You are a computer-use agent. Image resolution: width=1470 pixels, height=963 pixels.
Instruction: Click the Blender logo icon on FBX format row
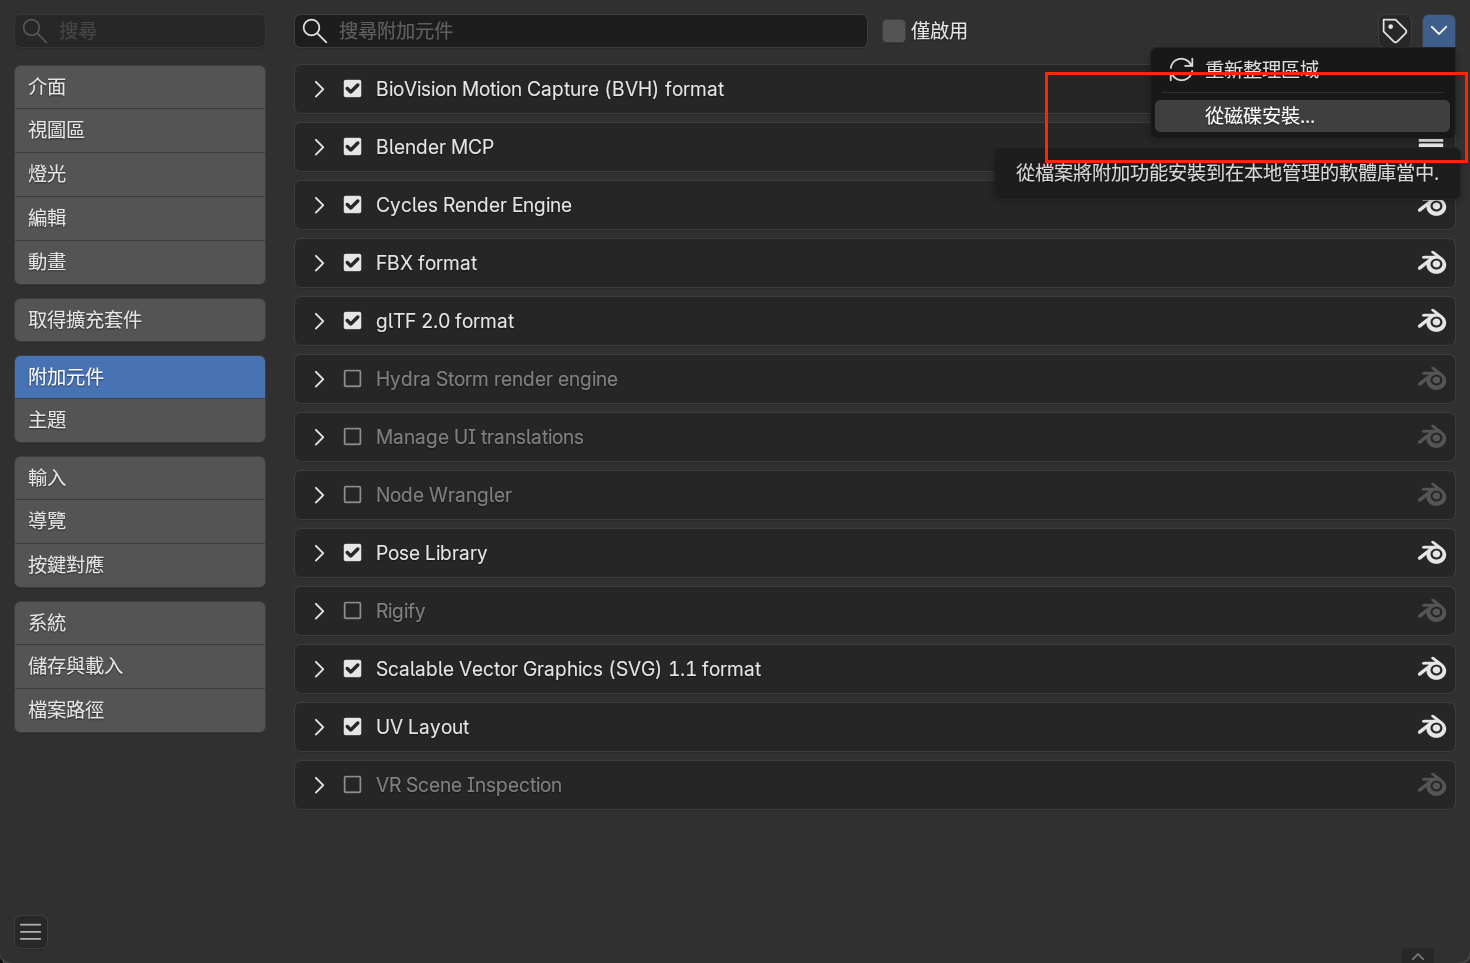(1432, 263)
